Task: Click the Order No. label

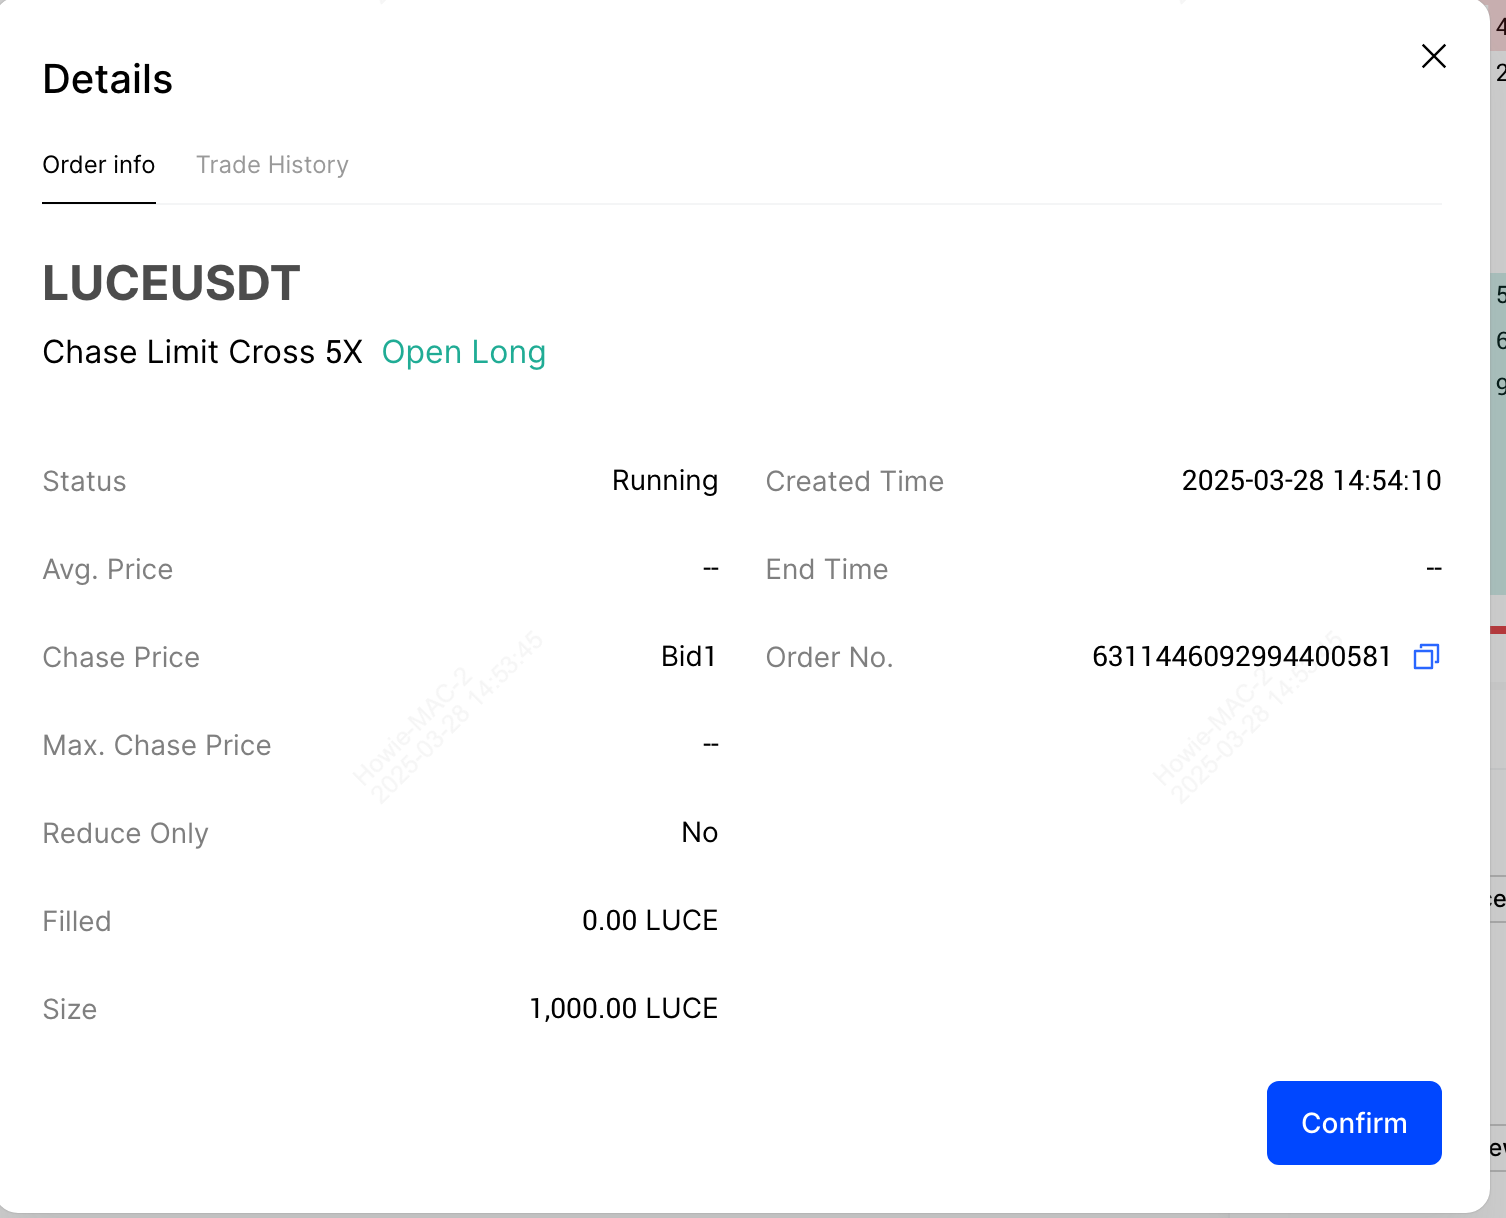Action: pos(829,658)
